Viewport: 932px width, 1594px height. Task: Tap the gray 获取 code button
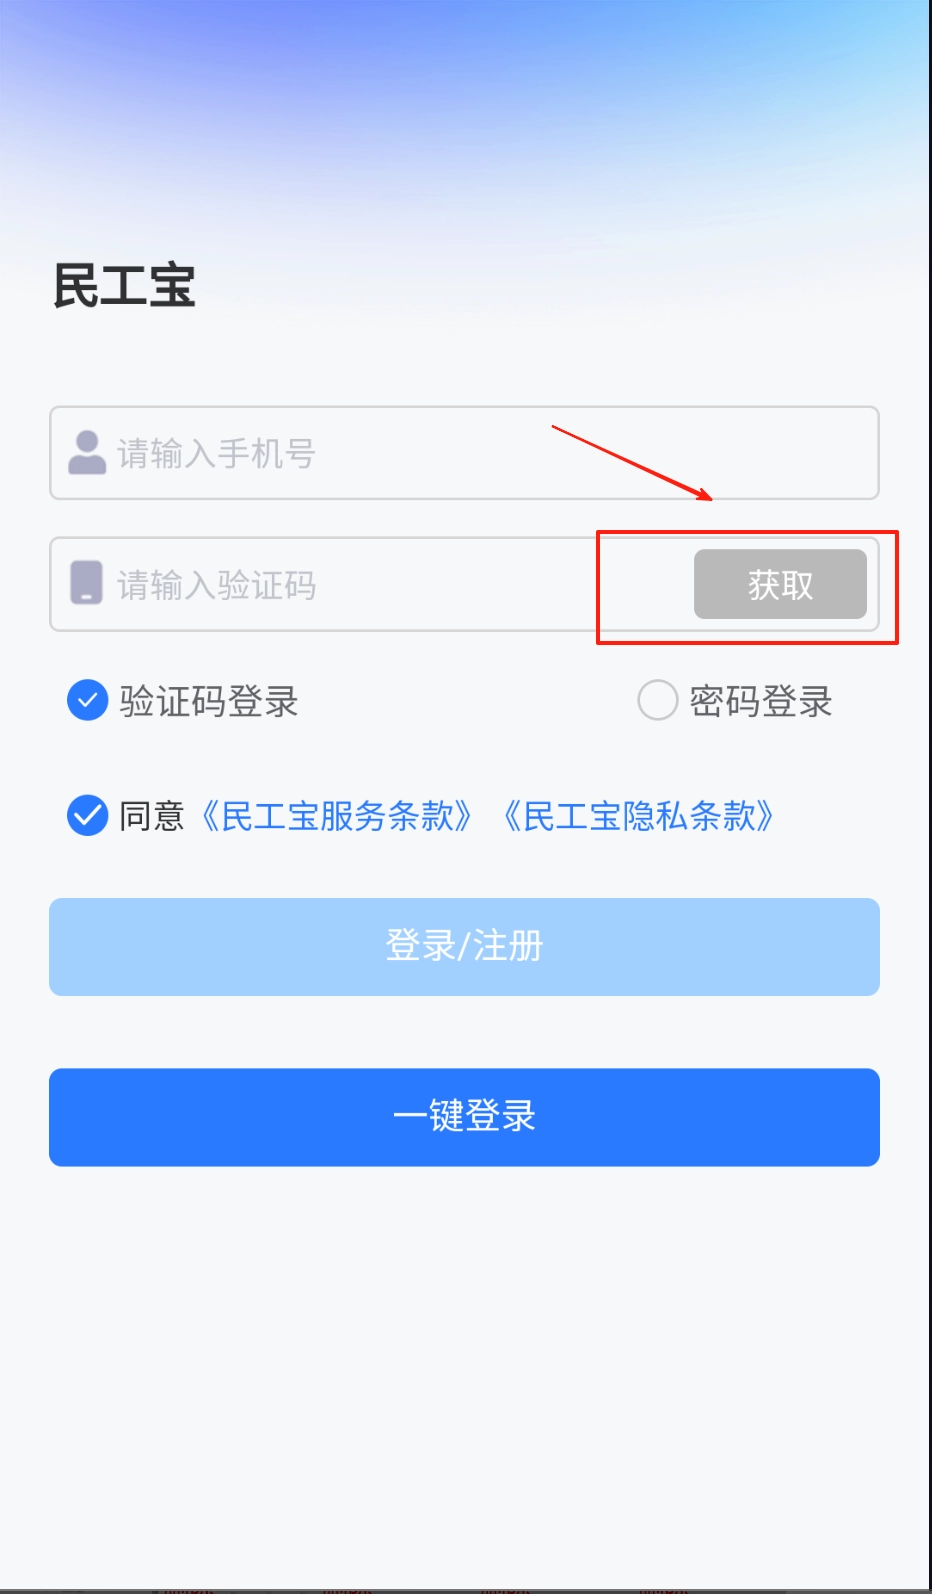click(780, 584)
